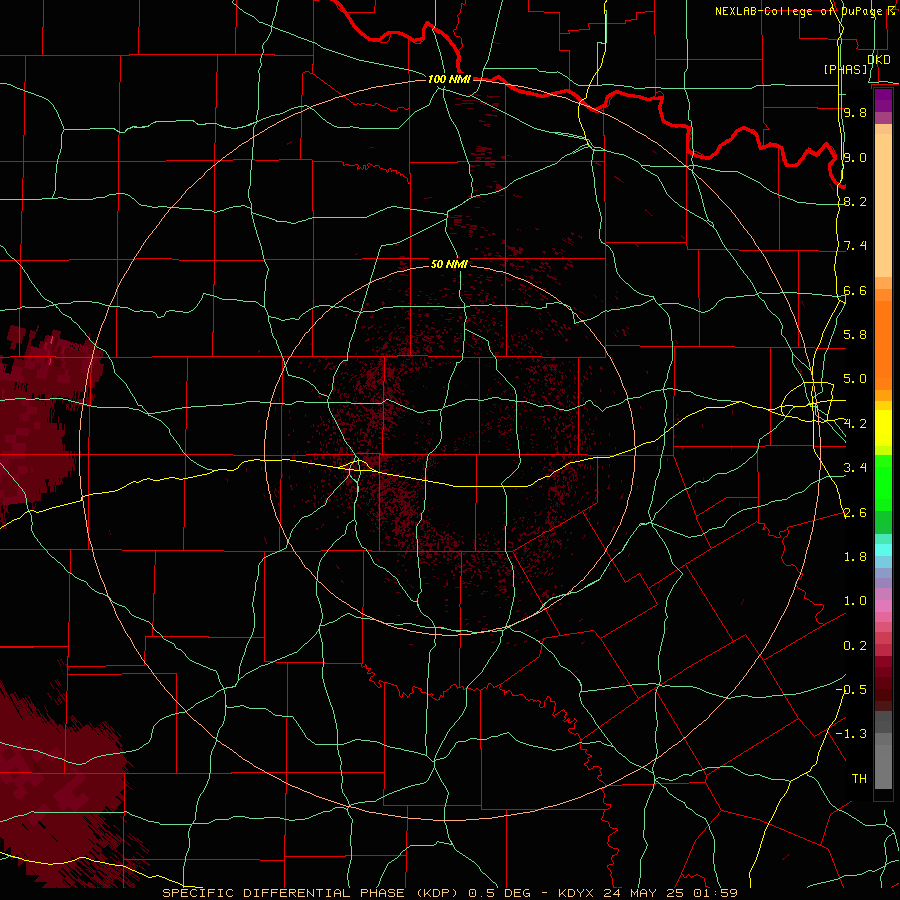
Task: Click the yellow segment of the color bar
Action: 883,428
